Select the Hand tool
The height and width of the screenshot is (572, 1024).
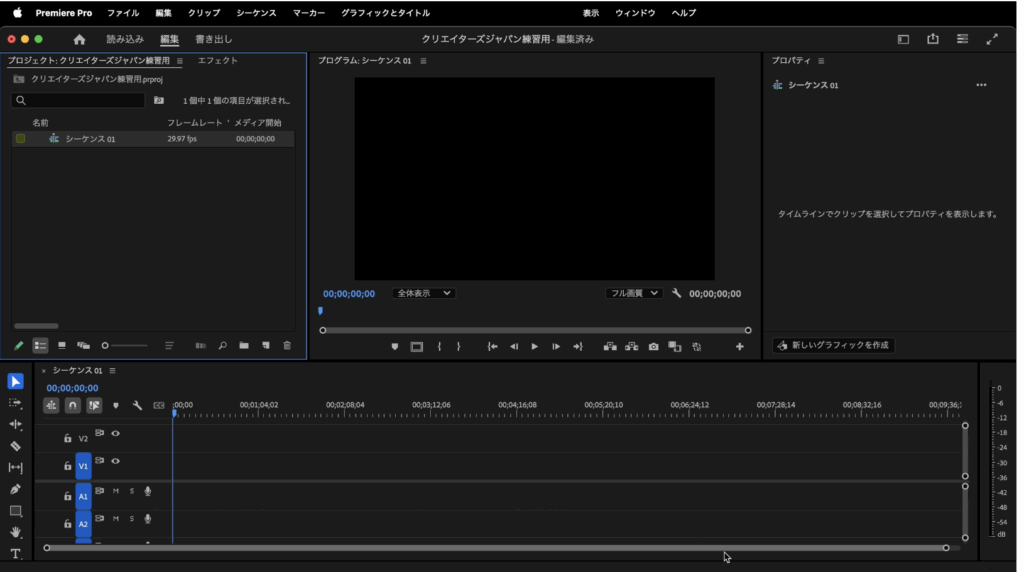[15, 532]
